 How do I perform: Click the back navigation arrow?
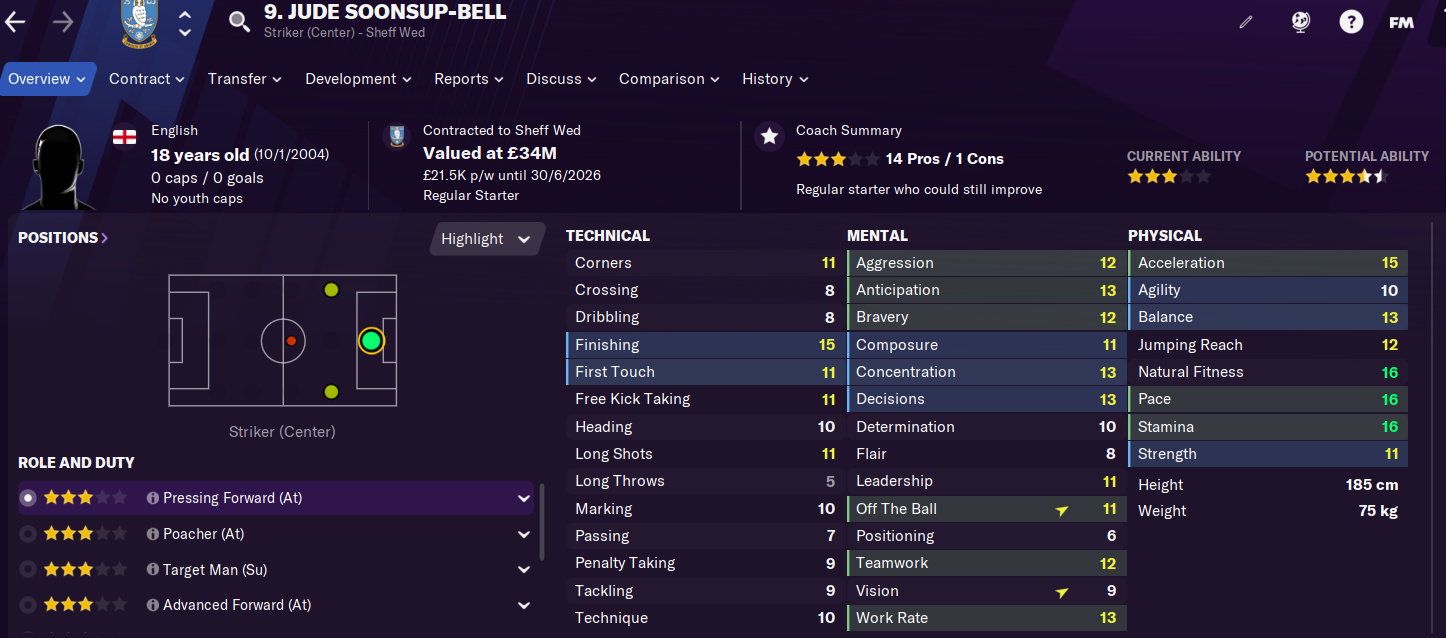[15, 22]
